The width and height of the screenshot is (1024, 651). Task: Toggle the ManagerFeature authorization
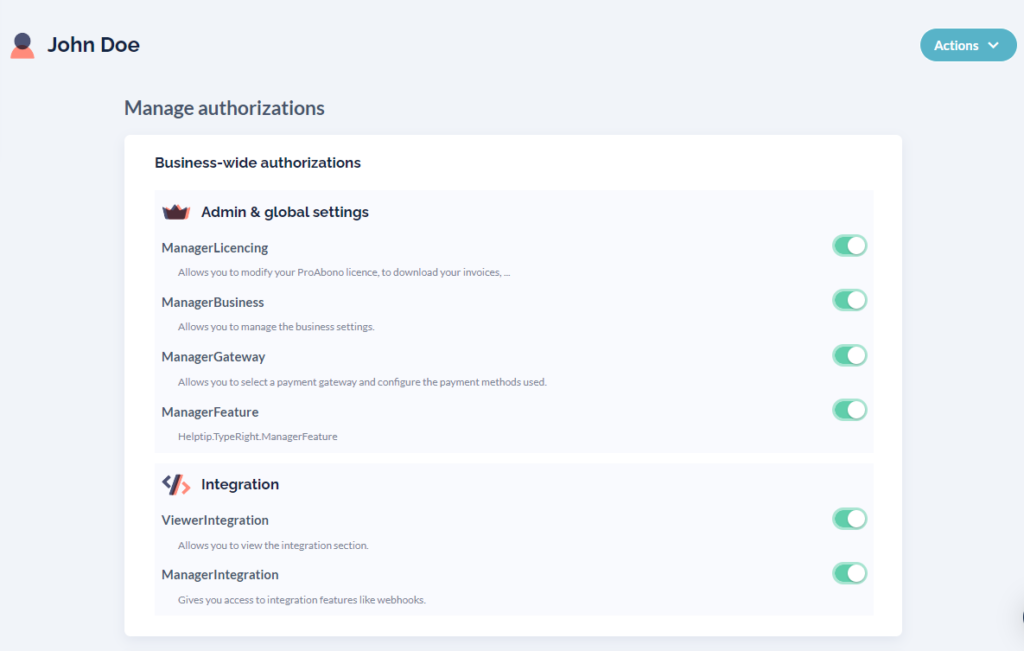(x=850, y=410)
